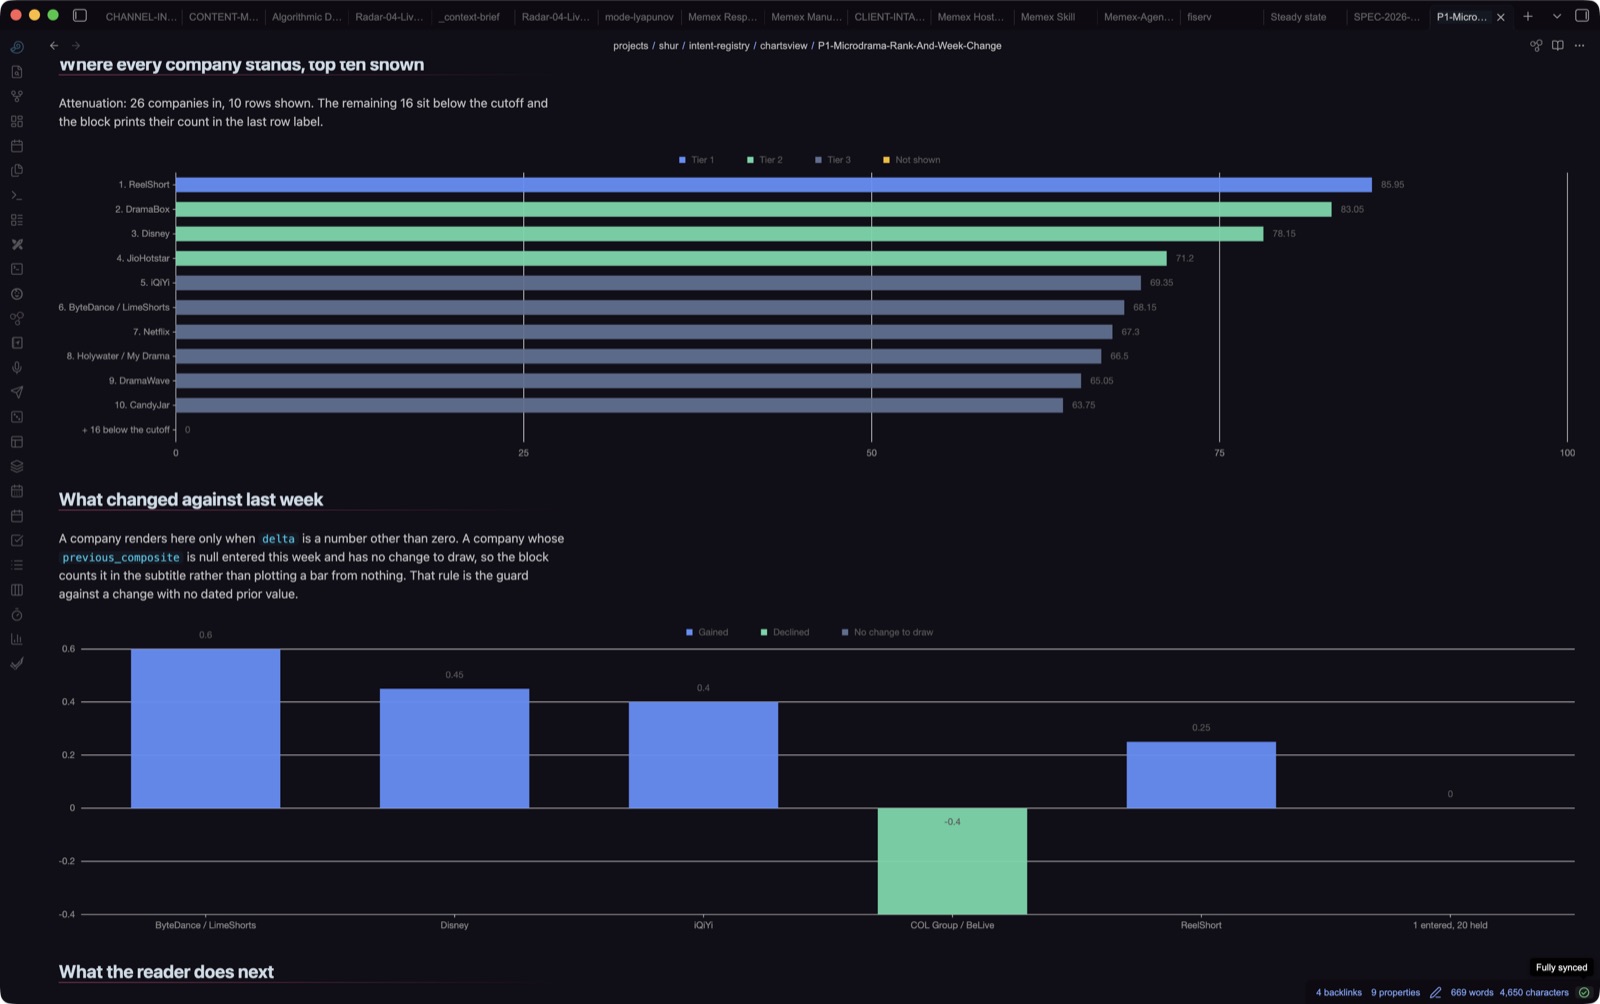The width and height of the screenshot is (1600, 1004).
Task: Switch to reading view with the book icon
Action: coord(1557,45)
